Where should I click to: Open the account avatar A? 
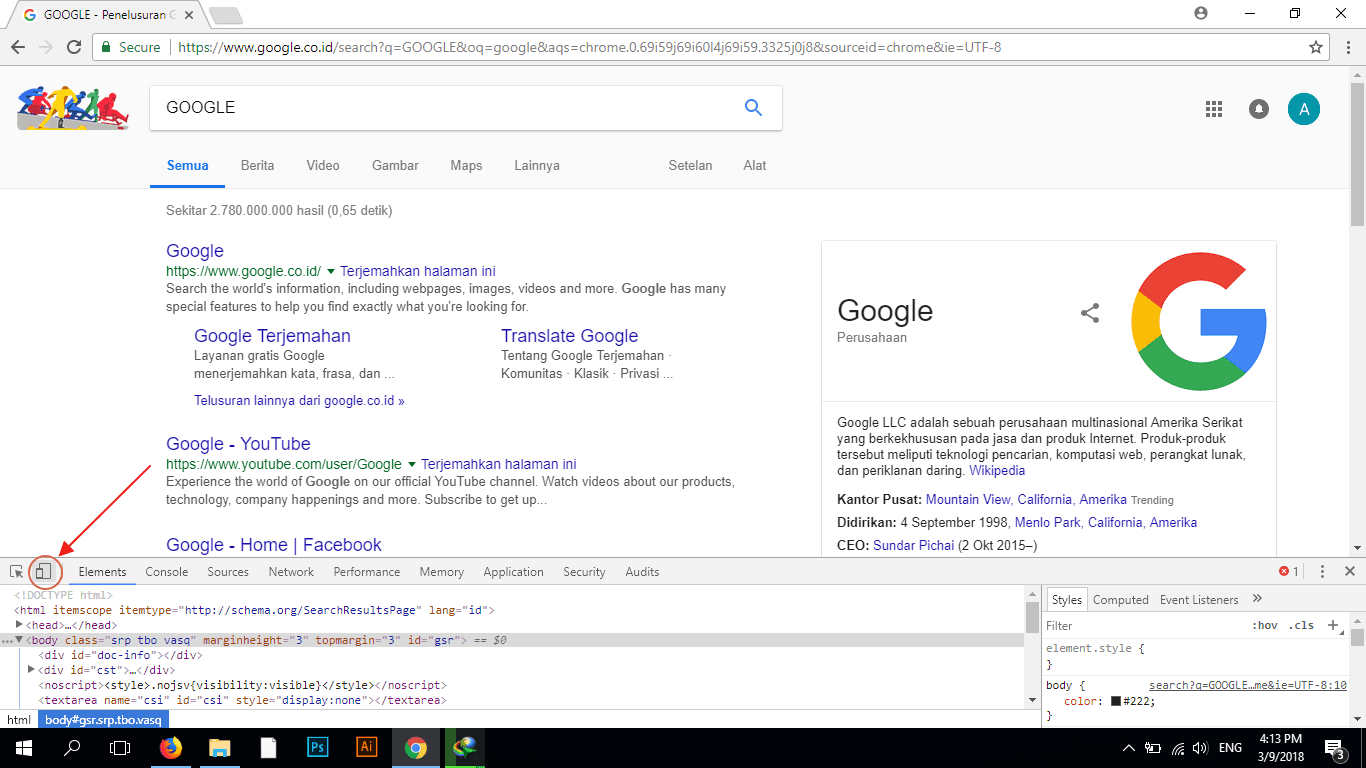1303,109
